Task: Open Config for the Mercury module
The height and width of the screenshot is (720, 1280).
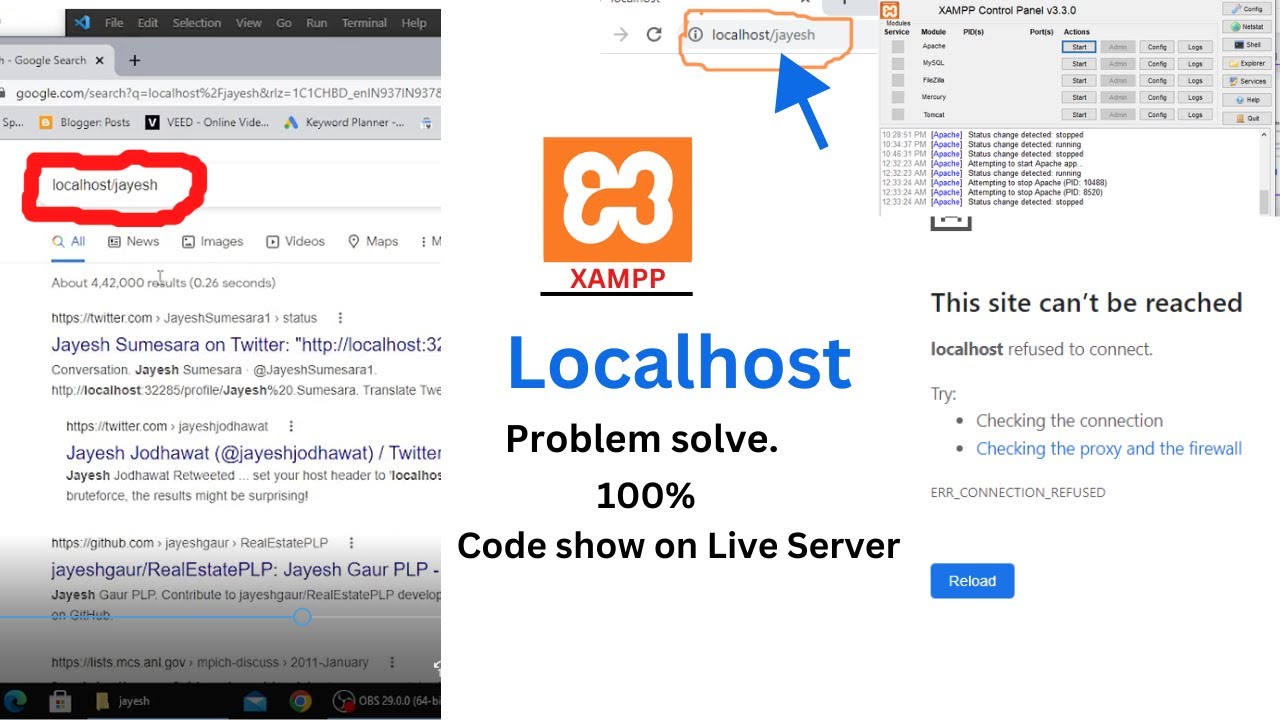Action: click(x=1157, y=98)
